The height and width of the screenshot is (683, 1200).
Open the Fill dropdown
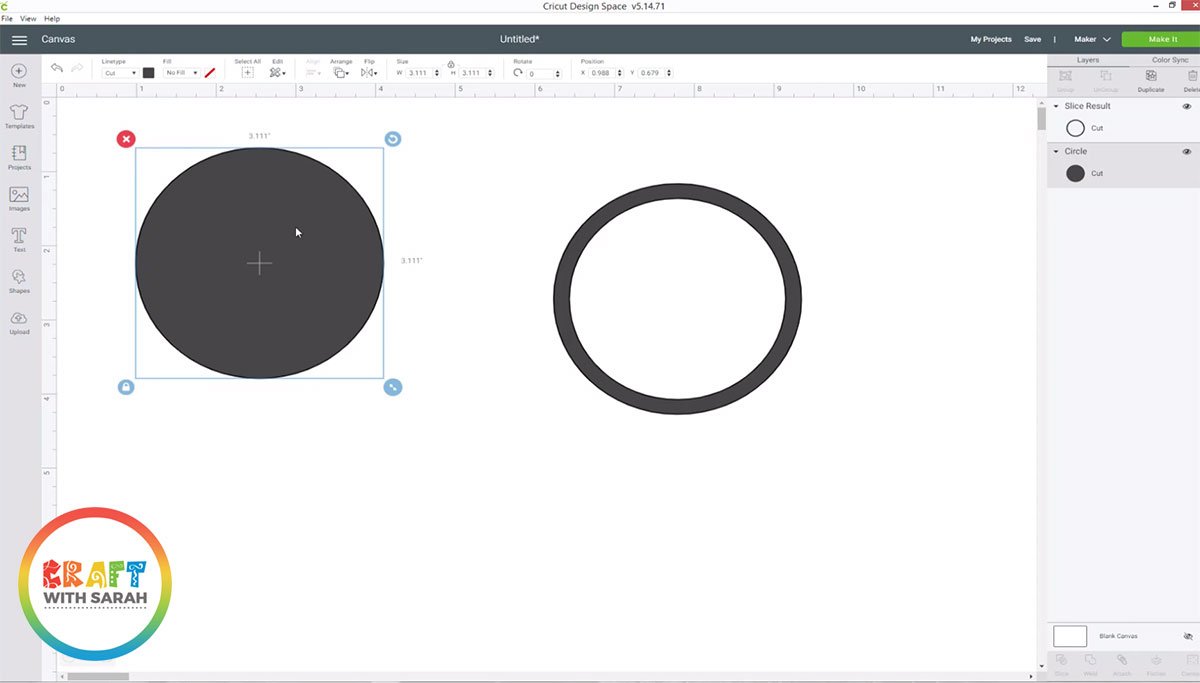182,73
